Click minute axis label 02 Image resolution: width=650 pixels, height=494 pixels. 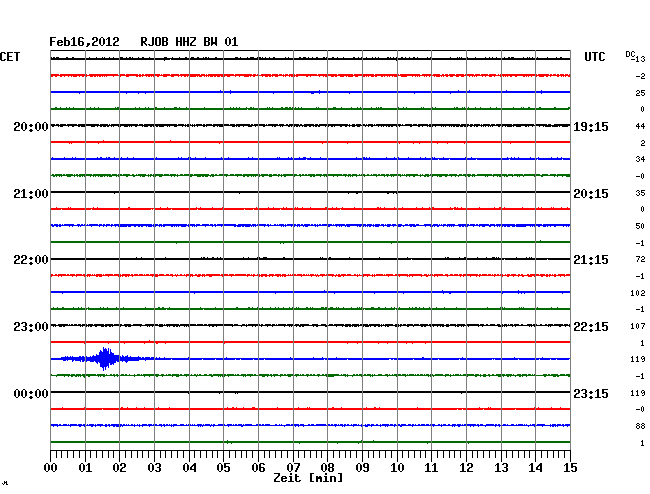(119, 467)
